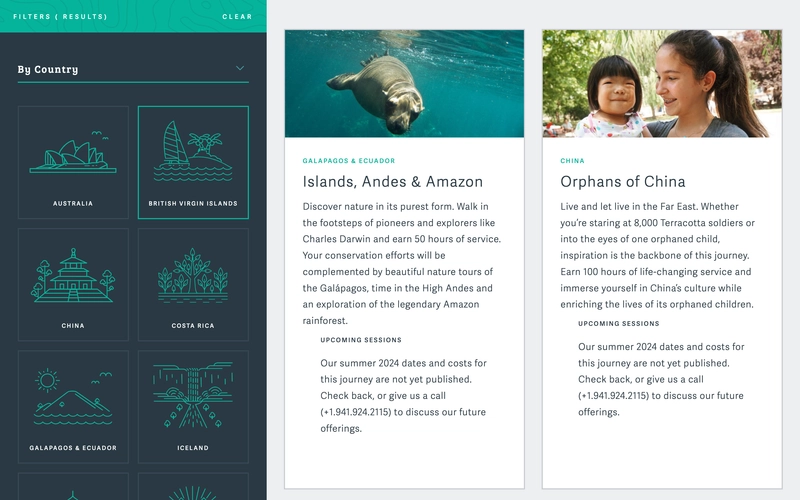Viewport: 800px width, 500px height.
Task: Click the phone number in Islands, Andes card
Action: 356,412
